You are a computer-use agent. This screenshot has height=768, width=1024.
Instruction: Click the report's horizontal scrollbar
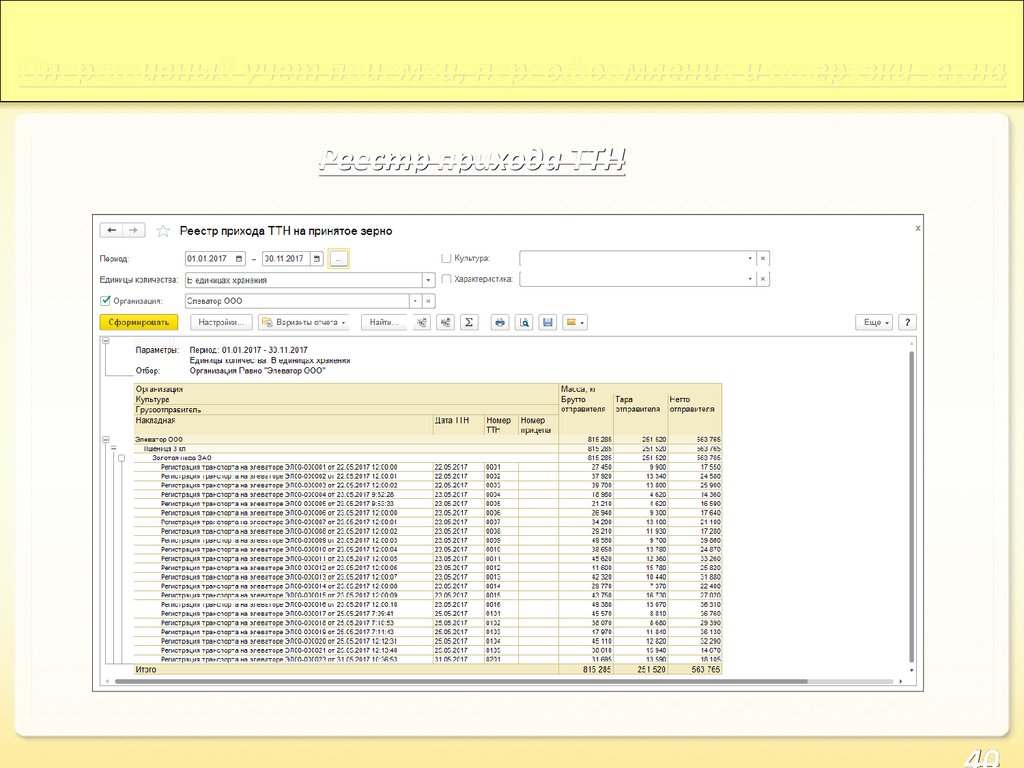[x=460, y=682]
